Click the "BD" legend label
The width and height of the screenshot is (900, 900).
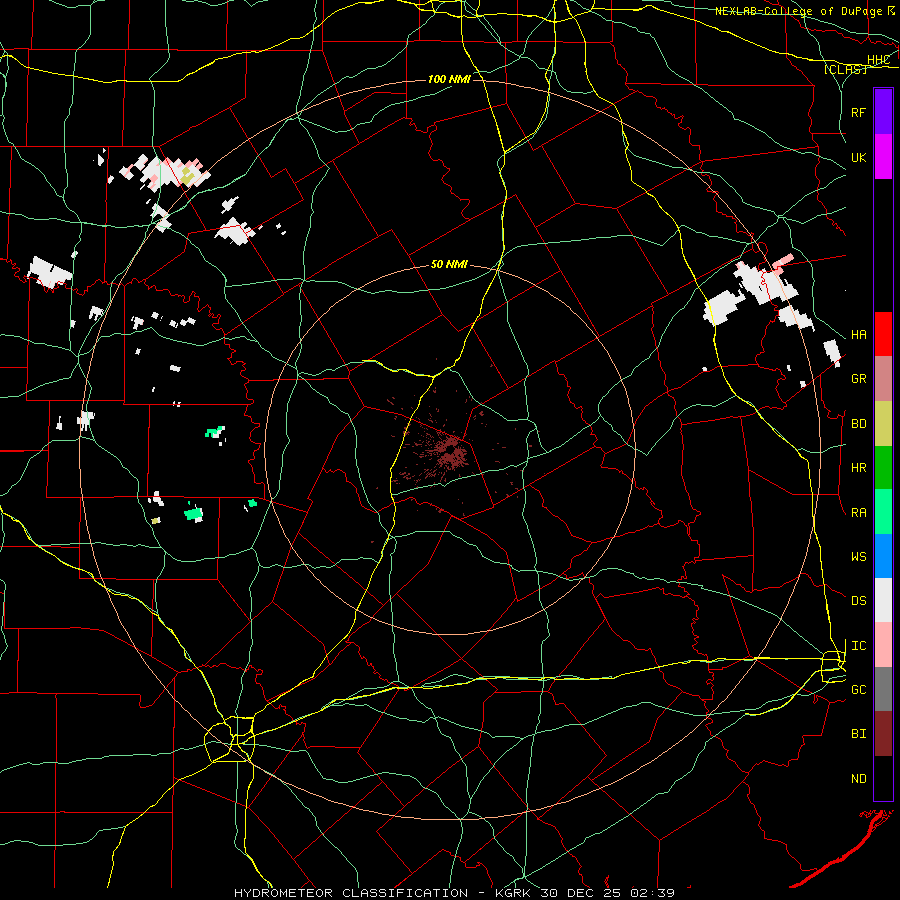point(858,424)
